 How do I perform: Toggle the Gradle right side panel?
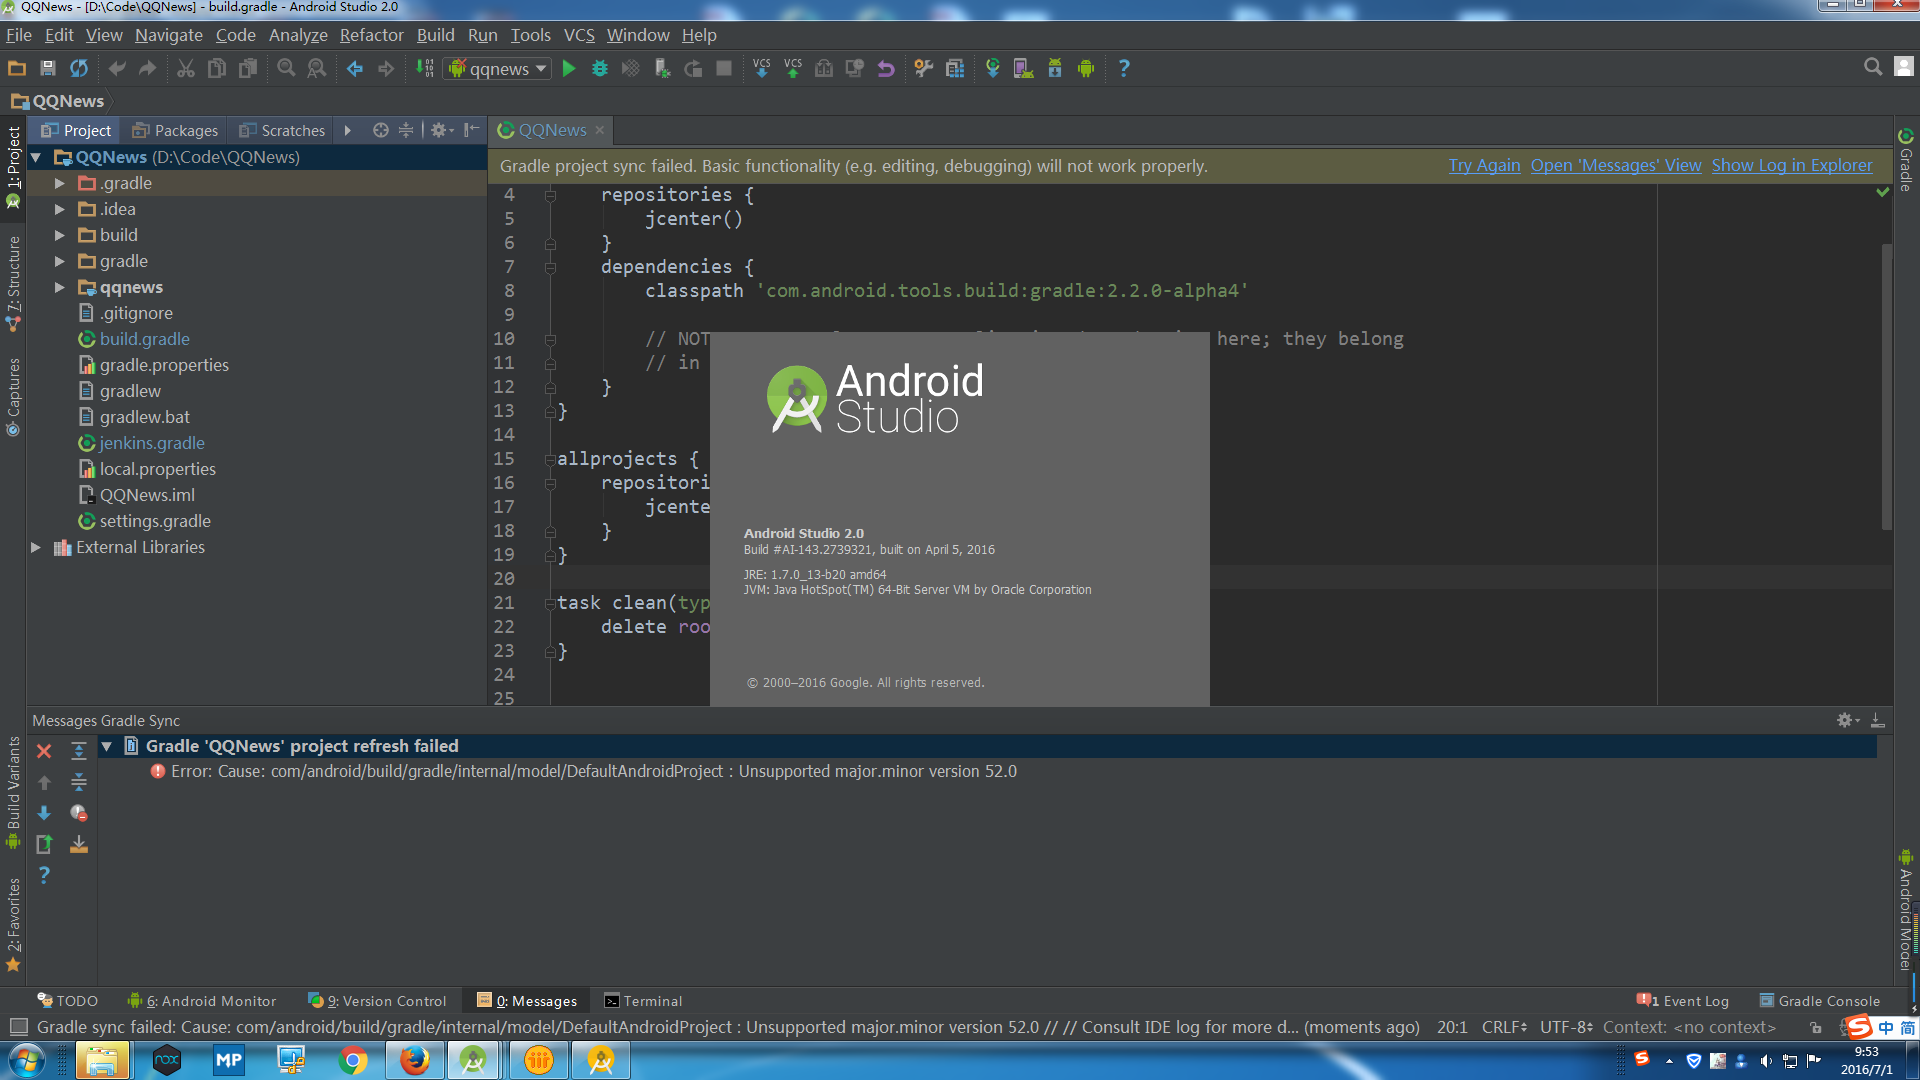[1906, 159]
